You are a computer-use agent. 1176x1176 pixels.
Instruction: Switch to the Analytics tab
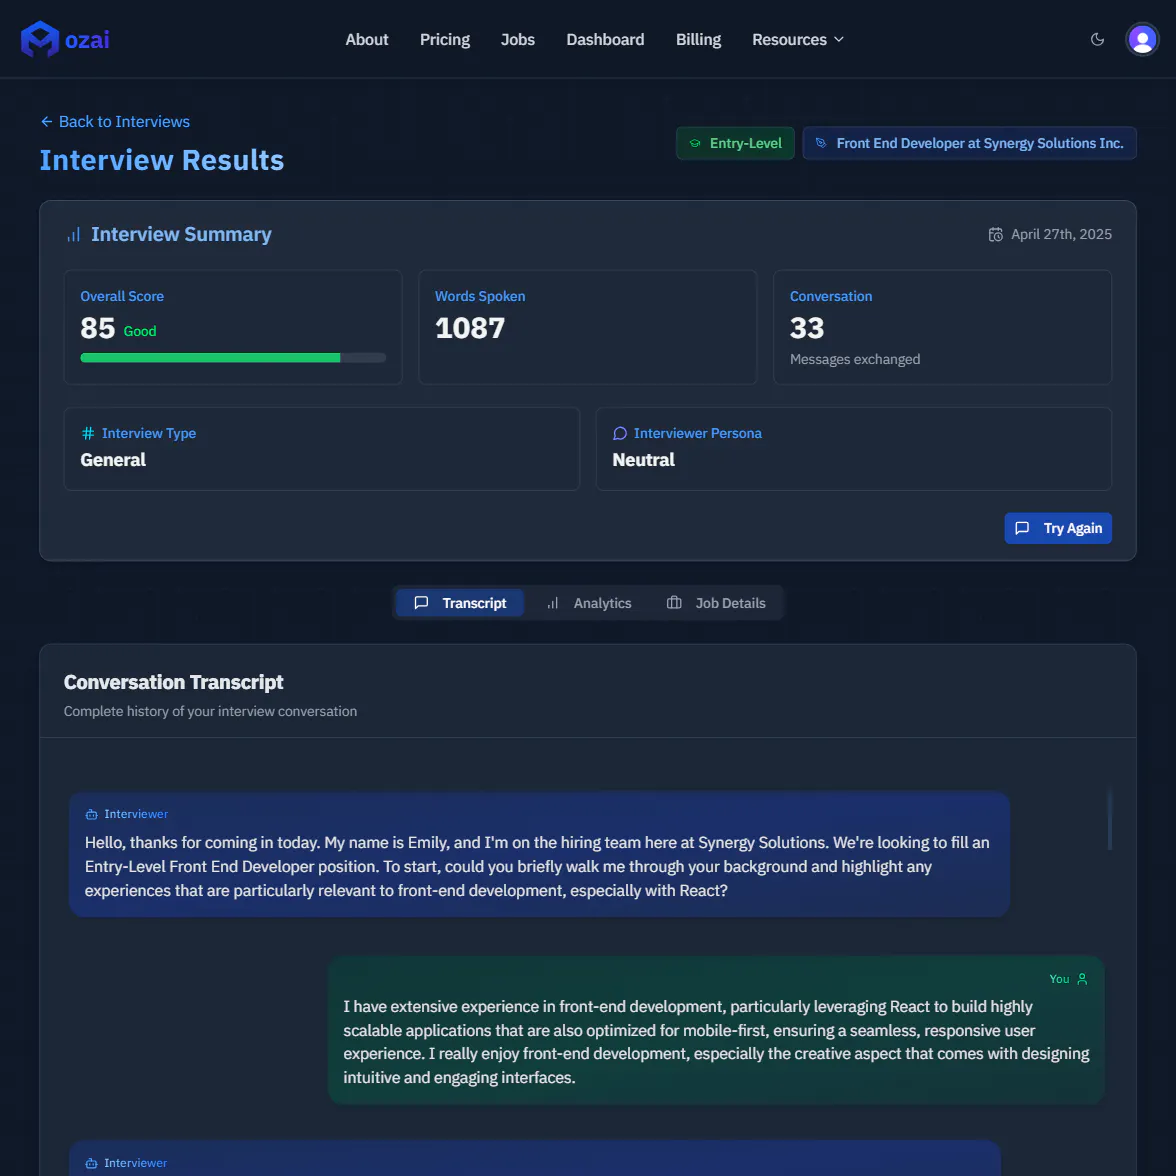click(589, 603)
